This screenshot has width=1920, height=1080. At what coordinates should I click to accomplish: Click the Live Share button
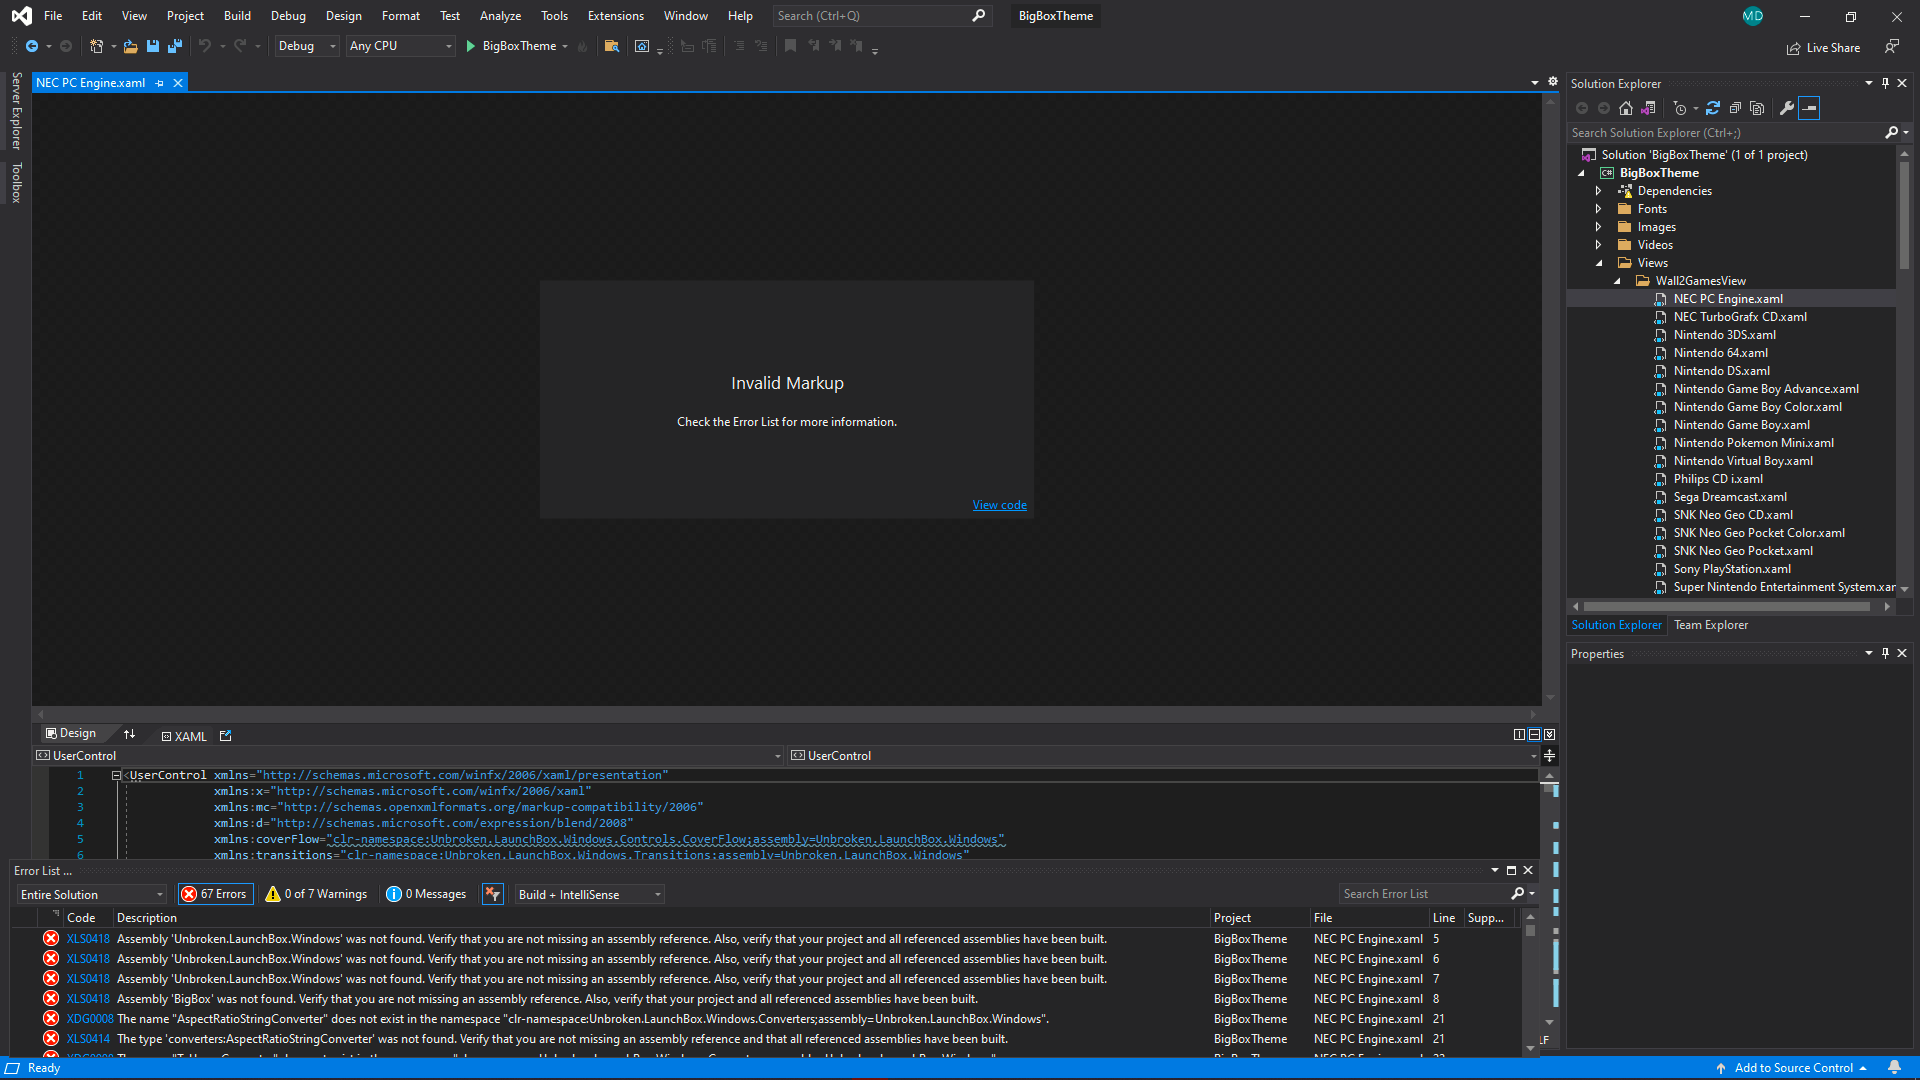click(1823, 48)
